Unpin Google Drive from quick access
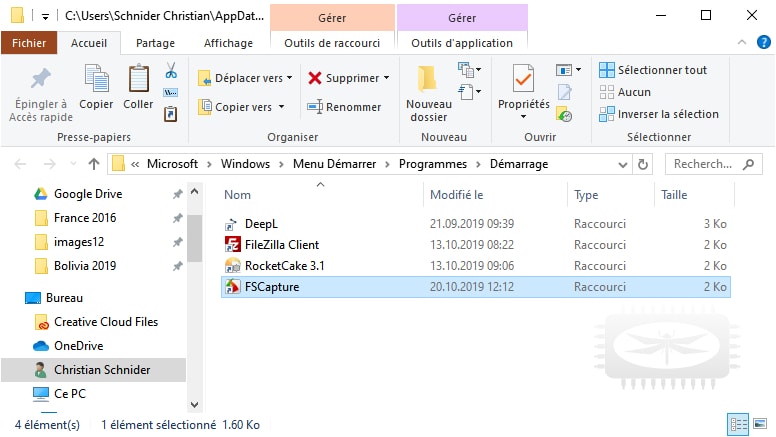Viewport: 776px width, 437px height. pos(177,194)
